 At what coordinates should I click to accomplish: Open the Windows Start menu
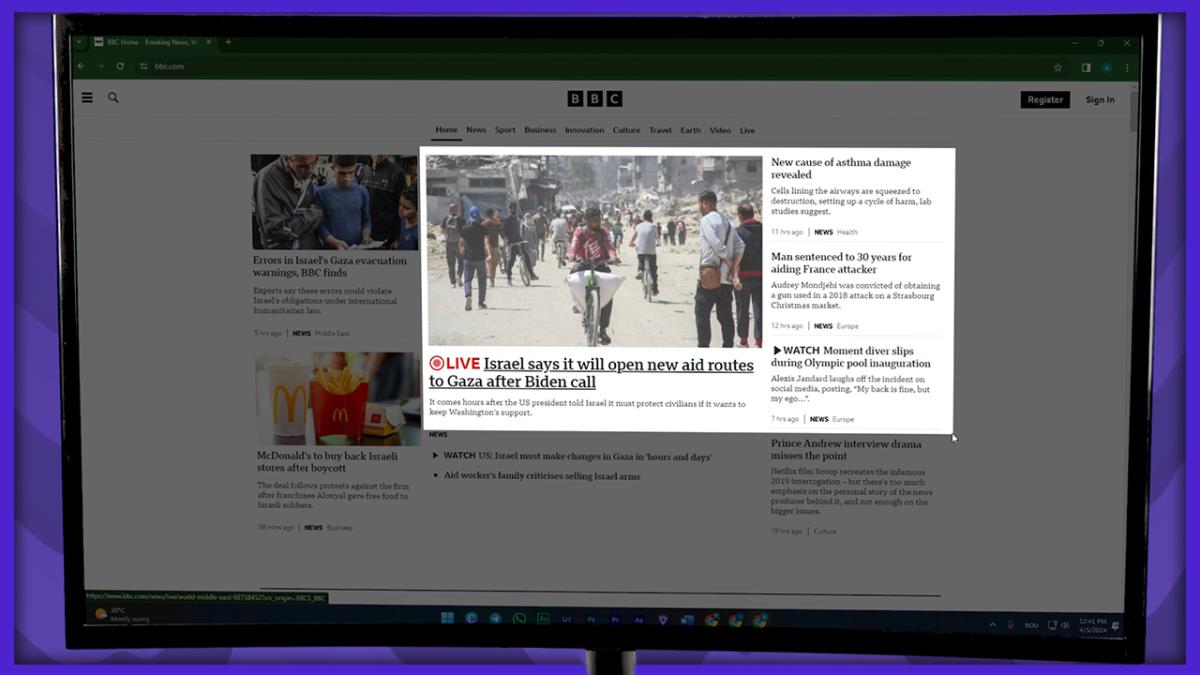[447, 619]
